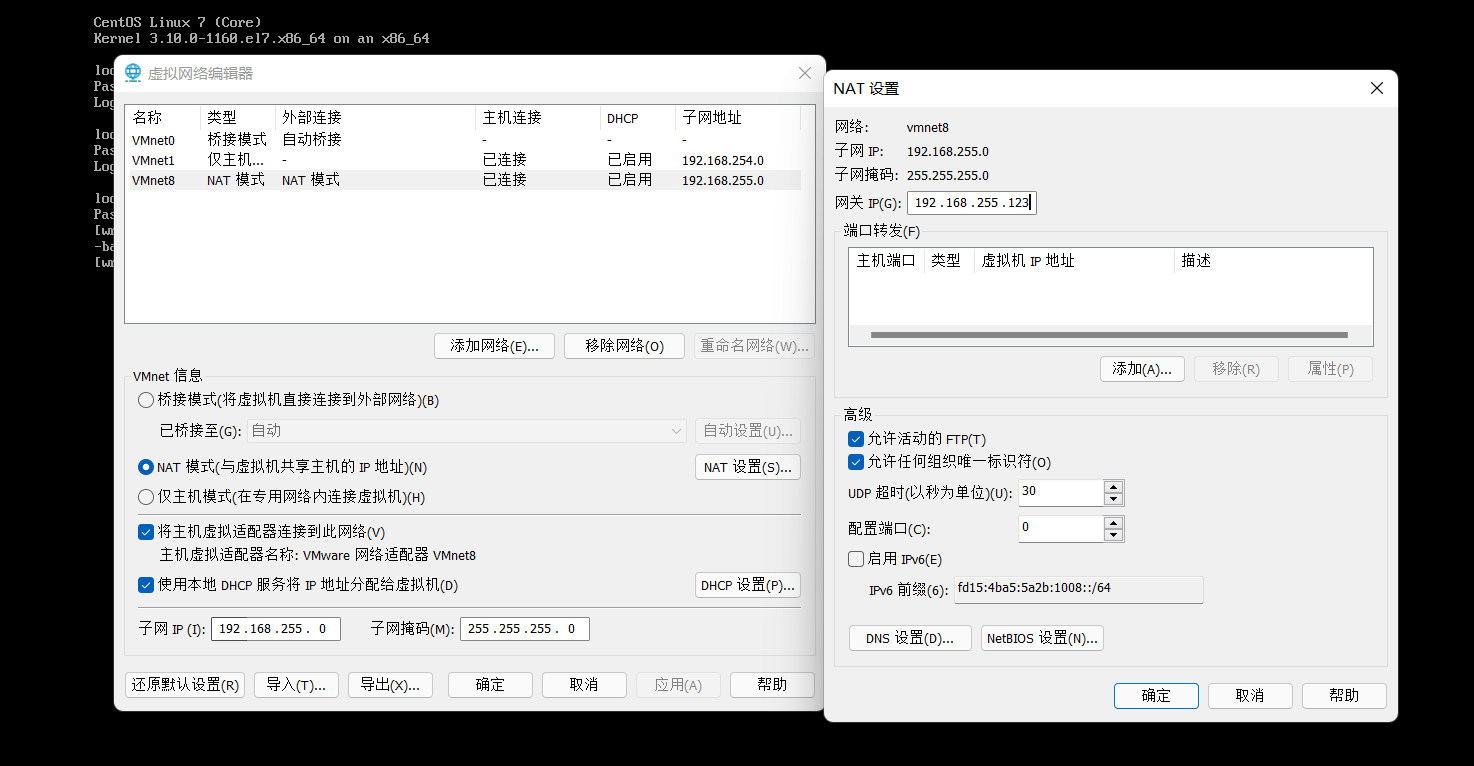This screenshot has height=766, width=1474.
Task: Toggle 允许任何组织唯一标识符 checkbox
Action: 856,462
